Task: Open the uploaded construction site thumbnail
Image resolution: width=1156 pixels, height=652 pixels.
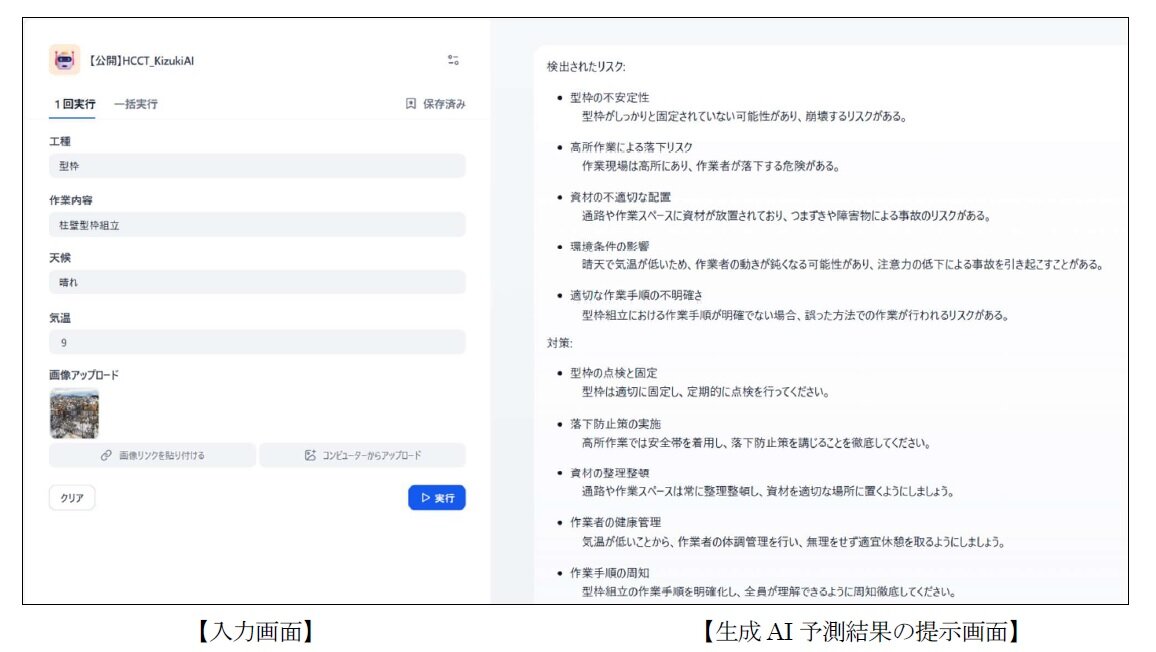Action: point(74,414)
